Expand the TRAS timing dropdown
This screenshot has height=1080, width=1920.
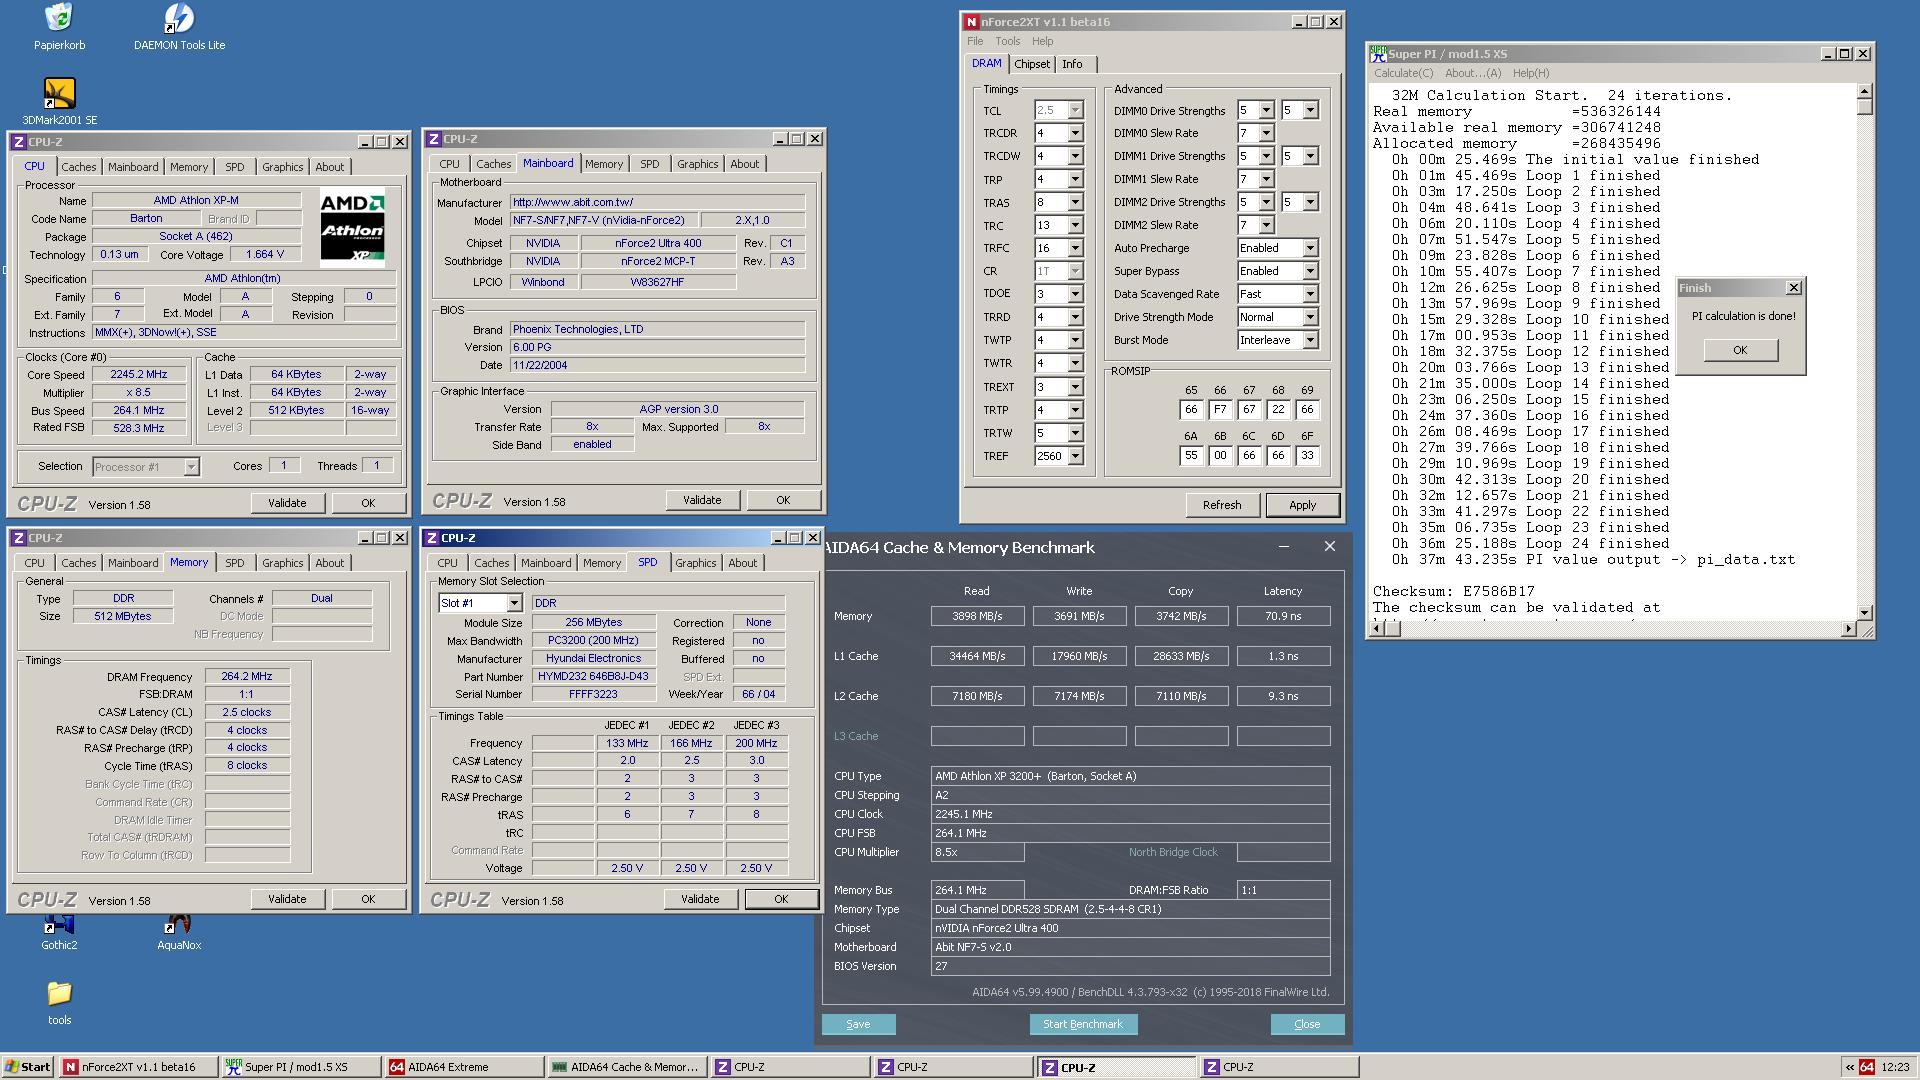[1075, 202]
